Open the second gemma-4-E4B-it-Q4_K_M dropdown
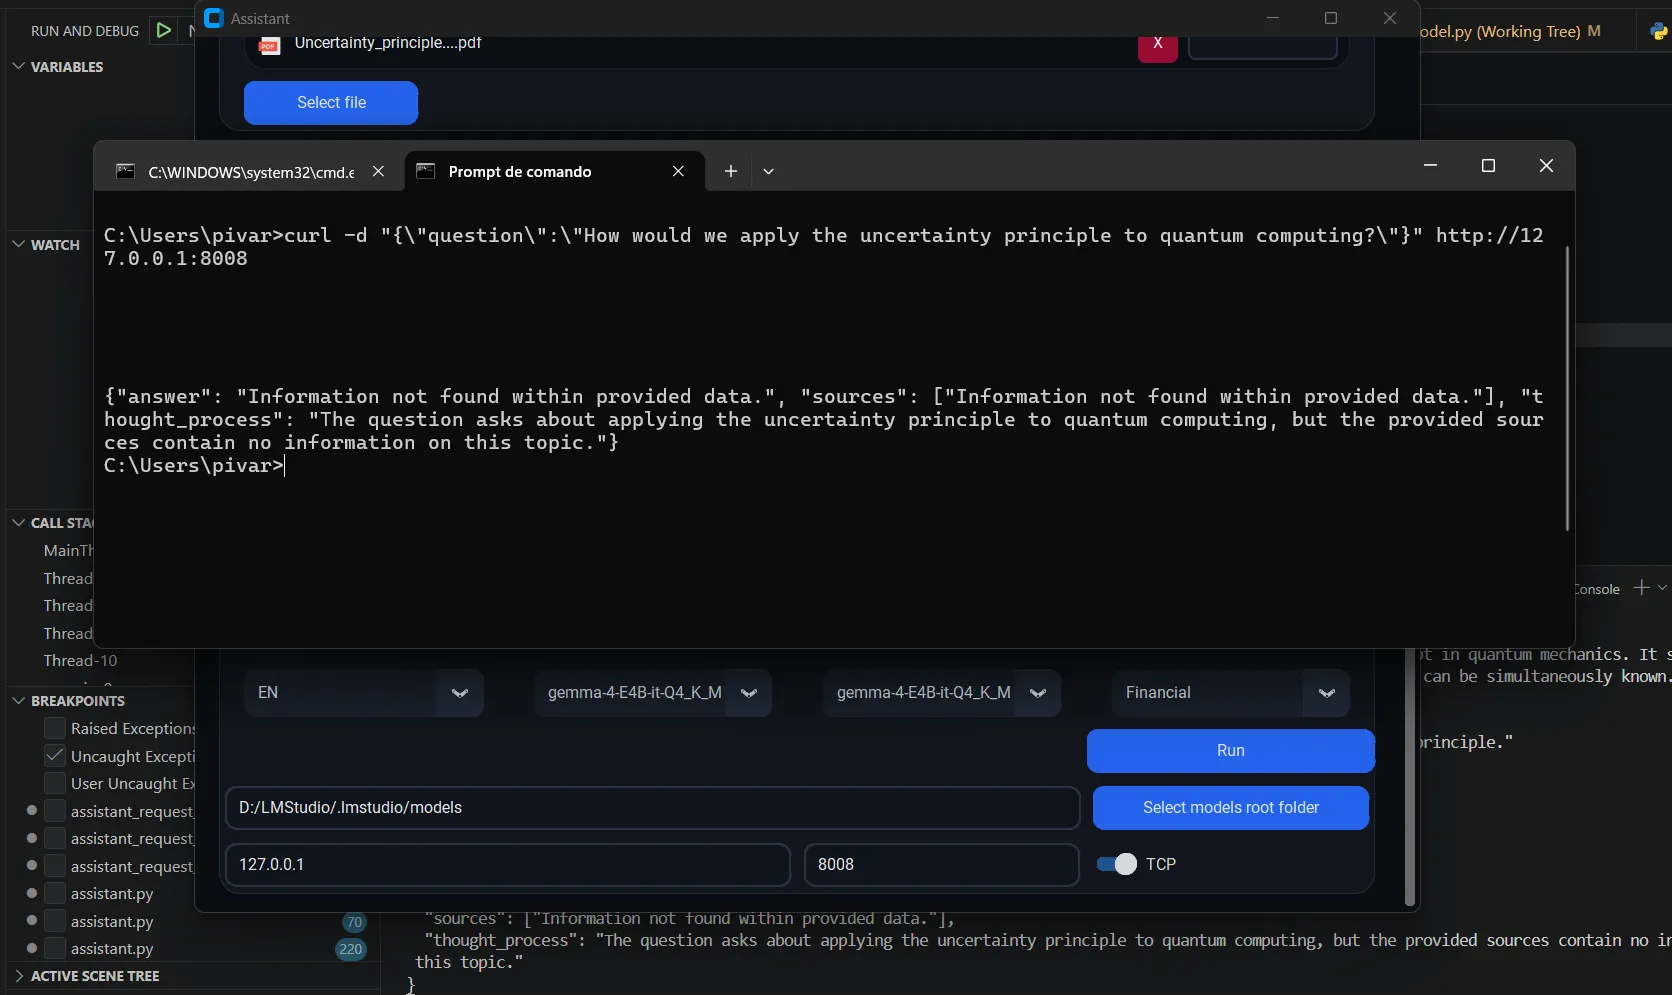This screenshot has height=995, width=1672. [x=941, y=693]
